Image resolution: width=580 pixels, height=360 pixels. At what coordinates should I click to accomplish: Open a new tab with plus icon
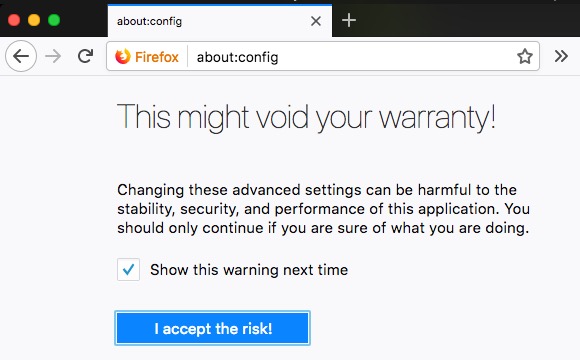coord(349,20)
